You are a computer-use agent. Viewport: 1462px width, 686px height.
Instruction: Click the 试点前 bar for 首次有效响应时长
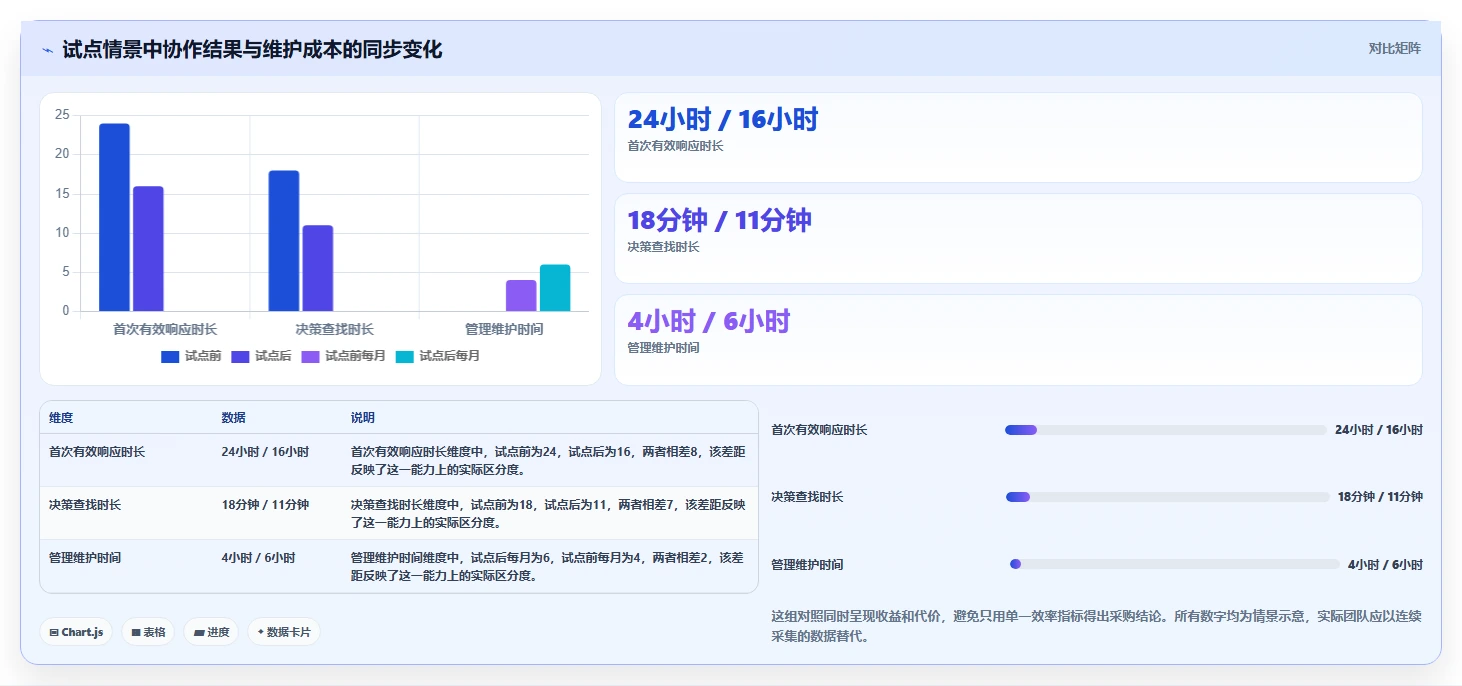pos(114,217)
